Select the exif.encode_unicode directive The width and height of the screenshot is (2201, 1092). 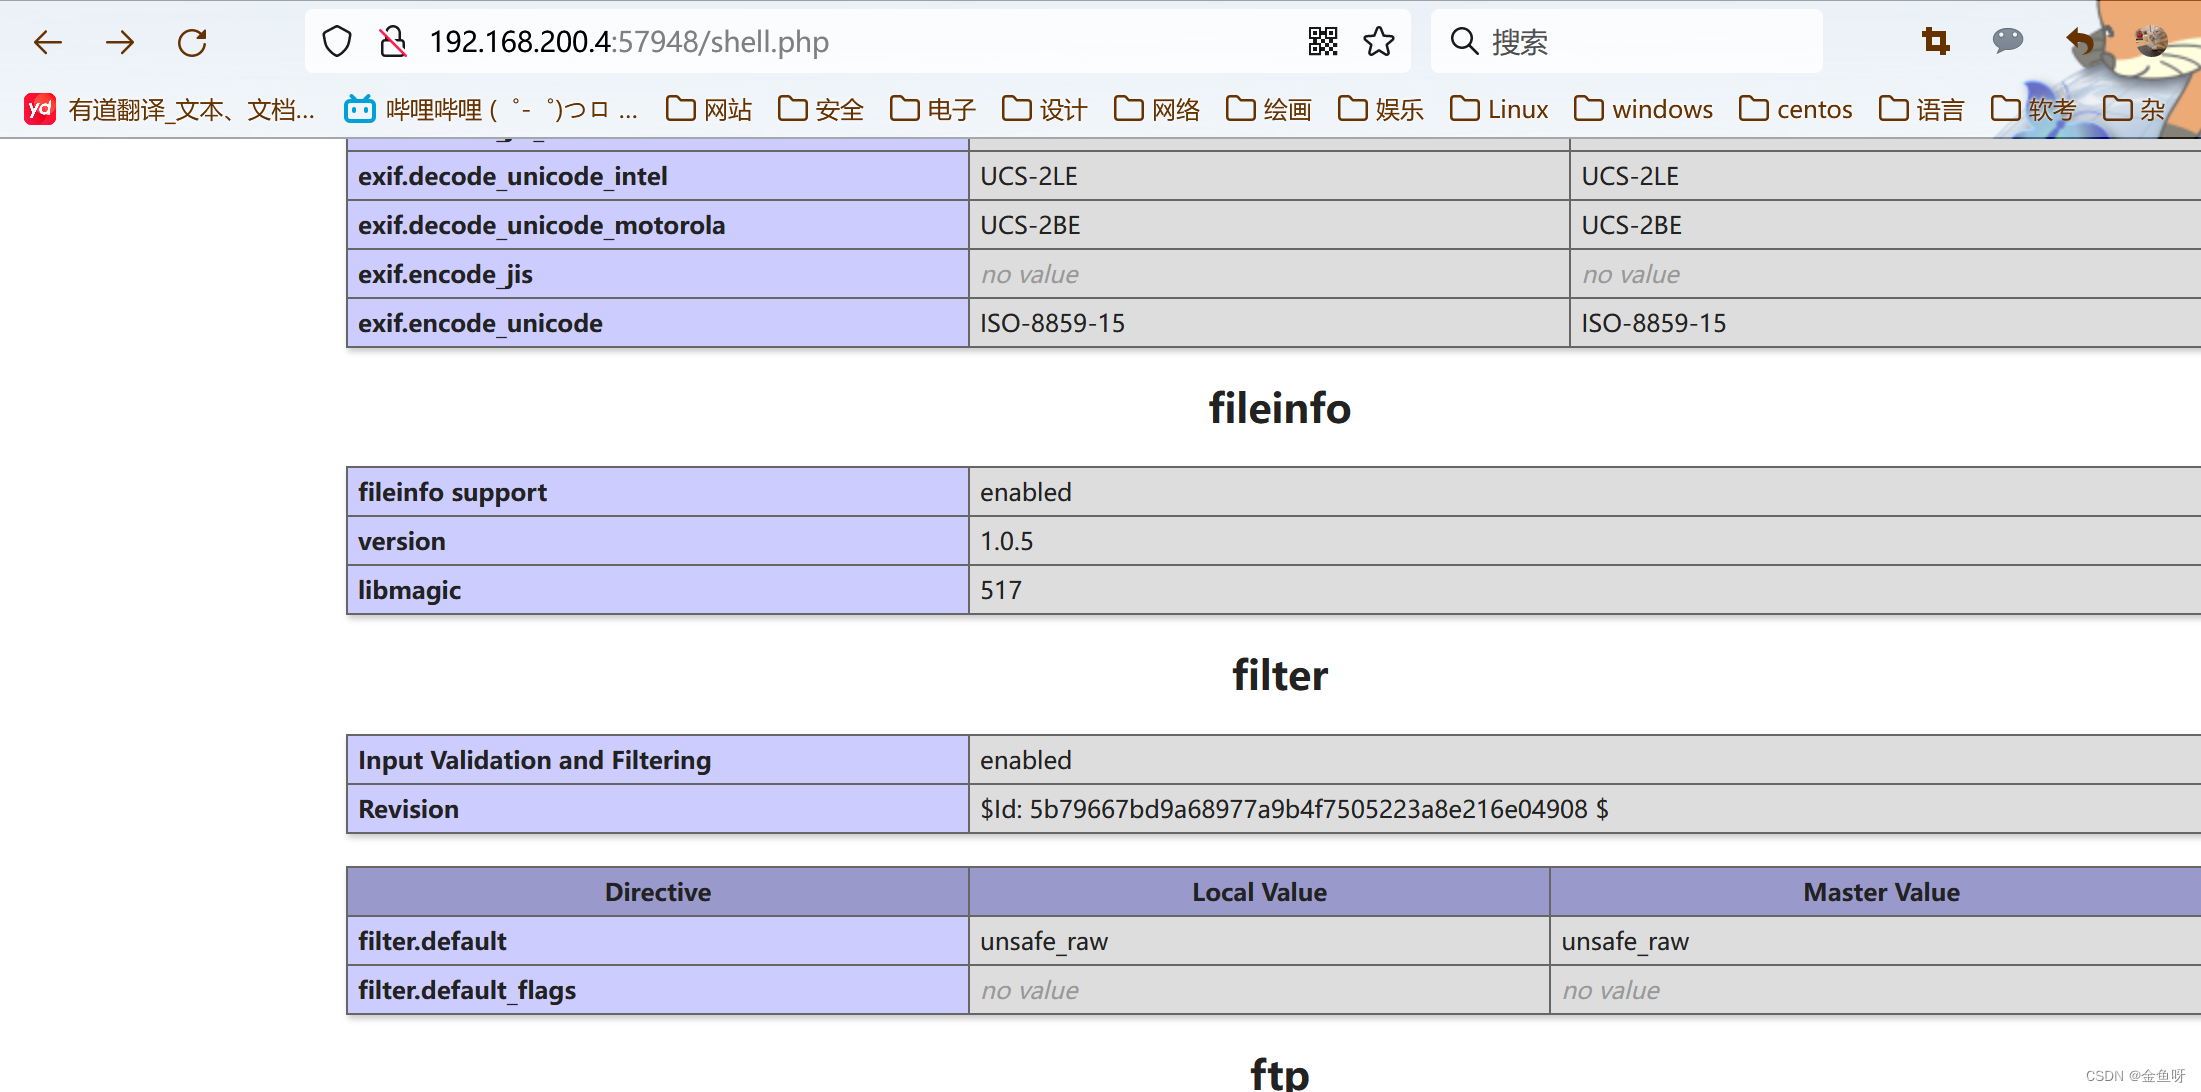[480, 323]
